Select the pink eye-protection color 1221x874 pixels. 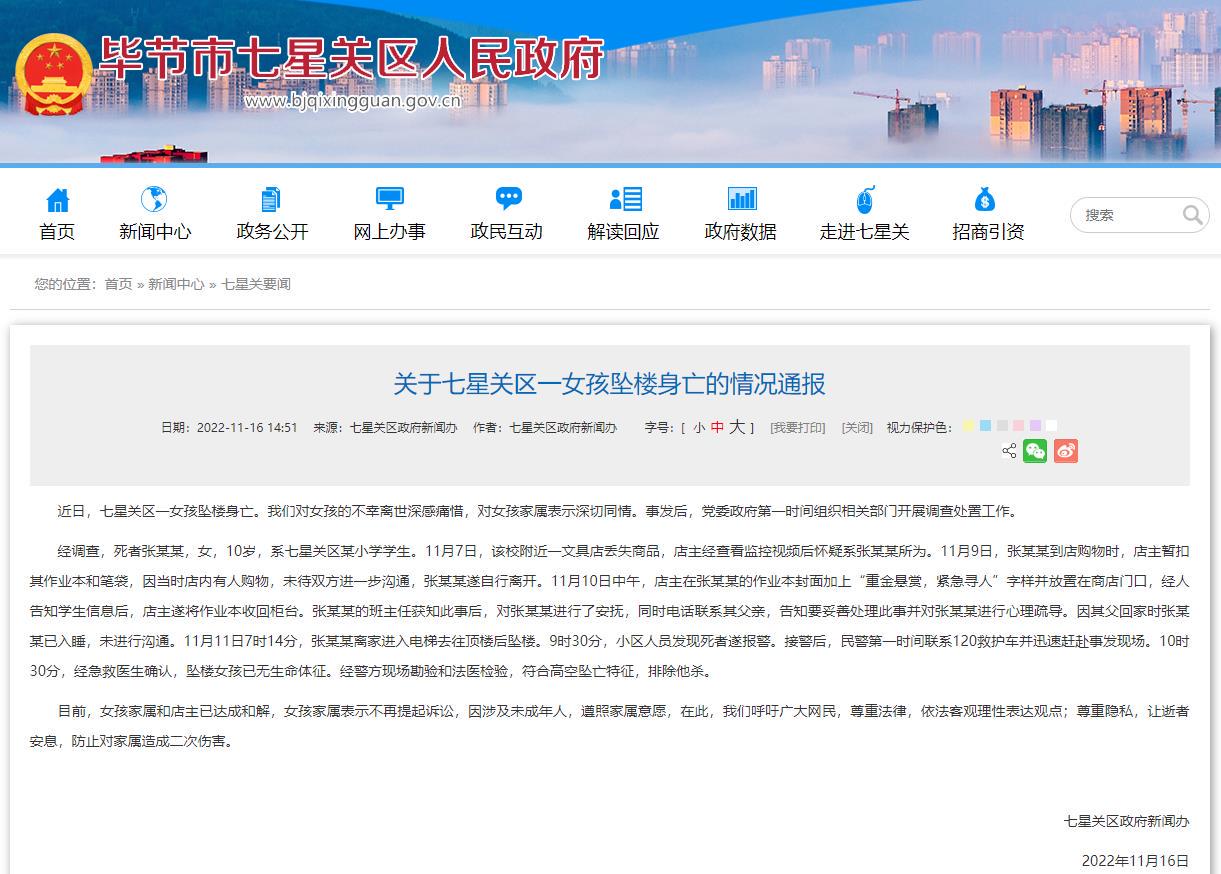1018,425
